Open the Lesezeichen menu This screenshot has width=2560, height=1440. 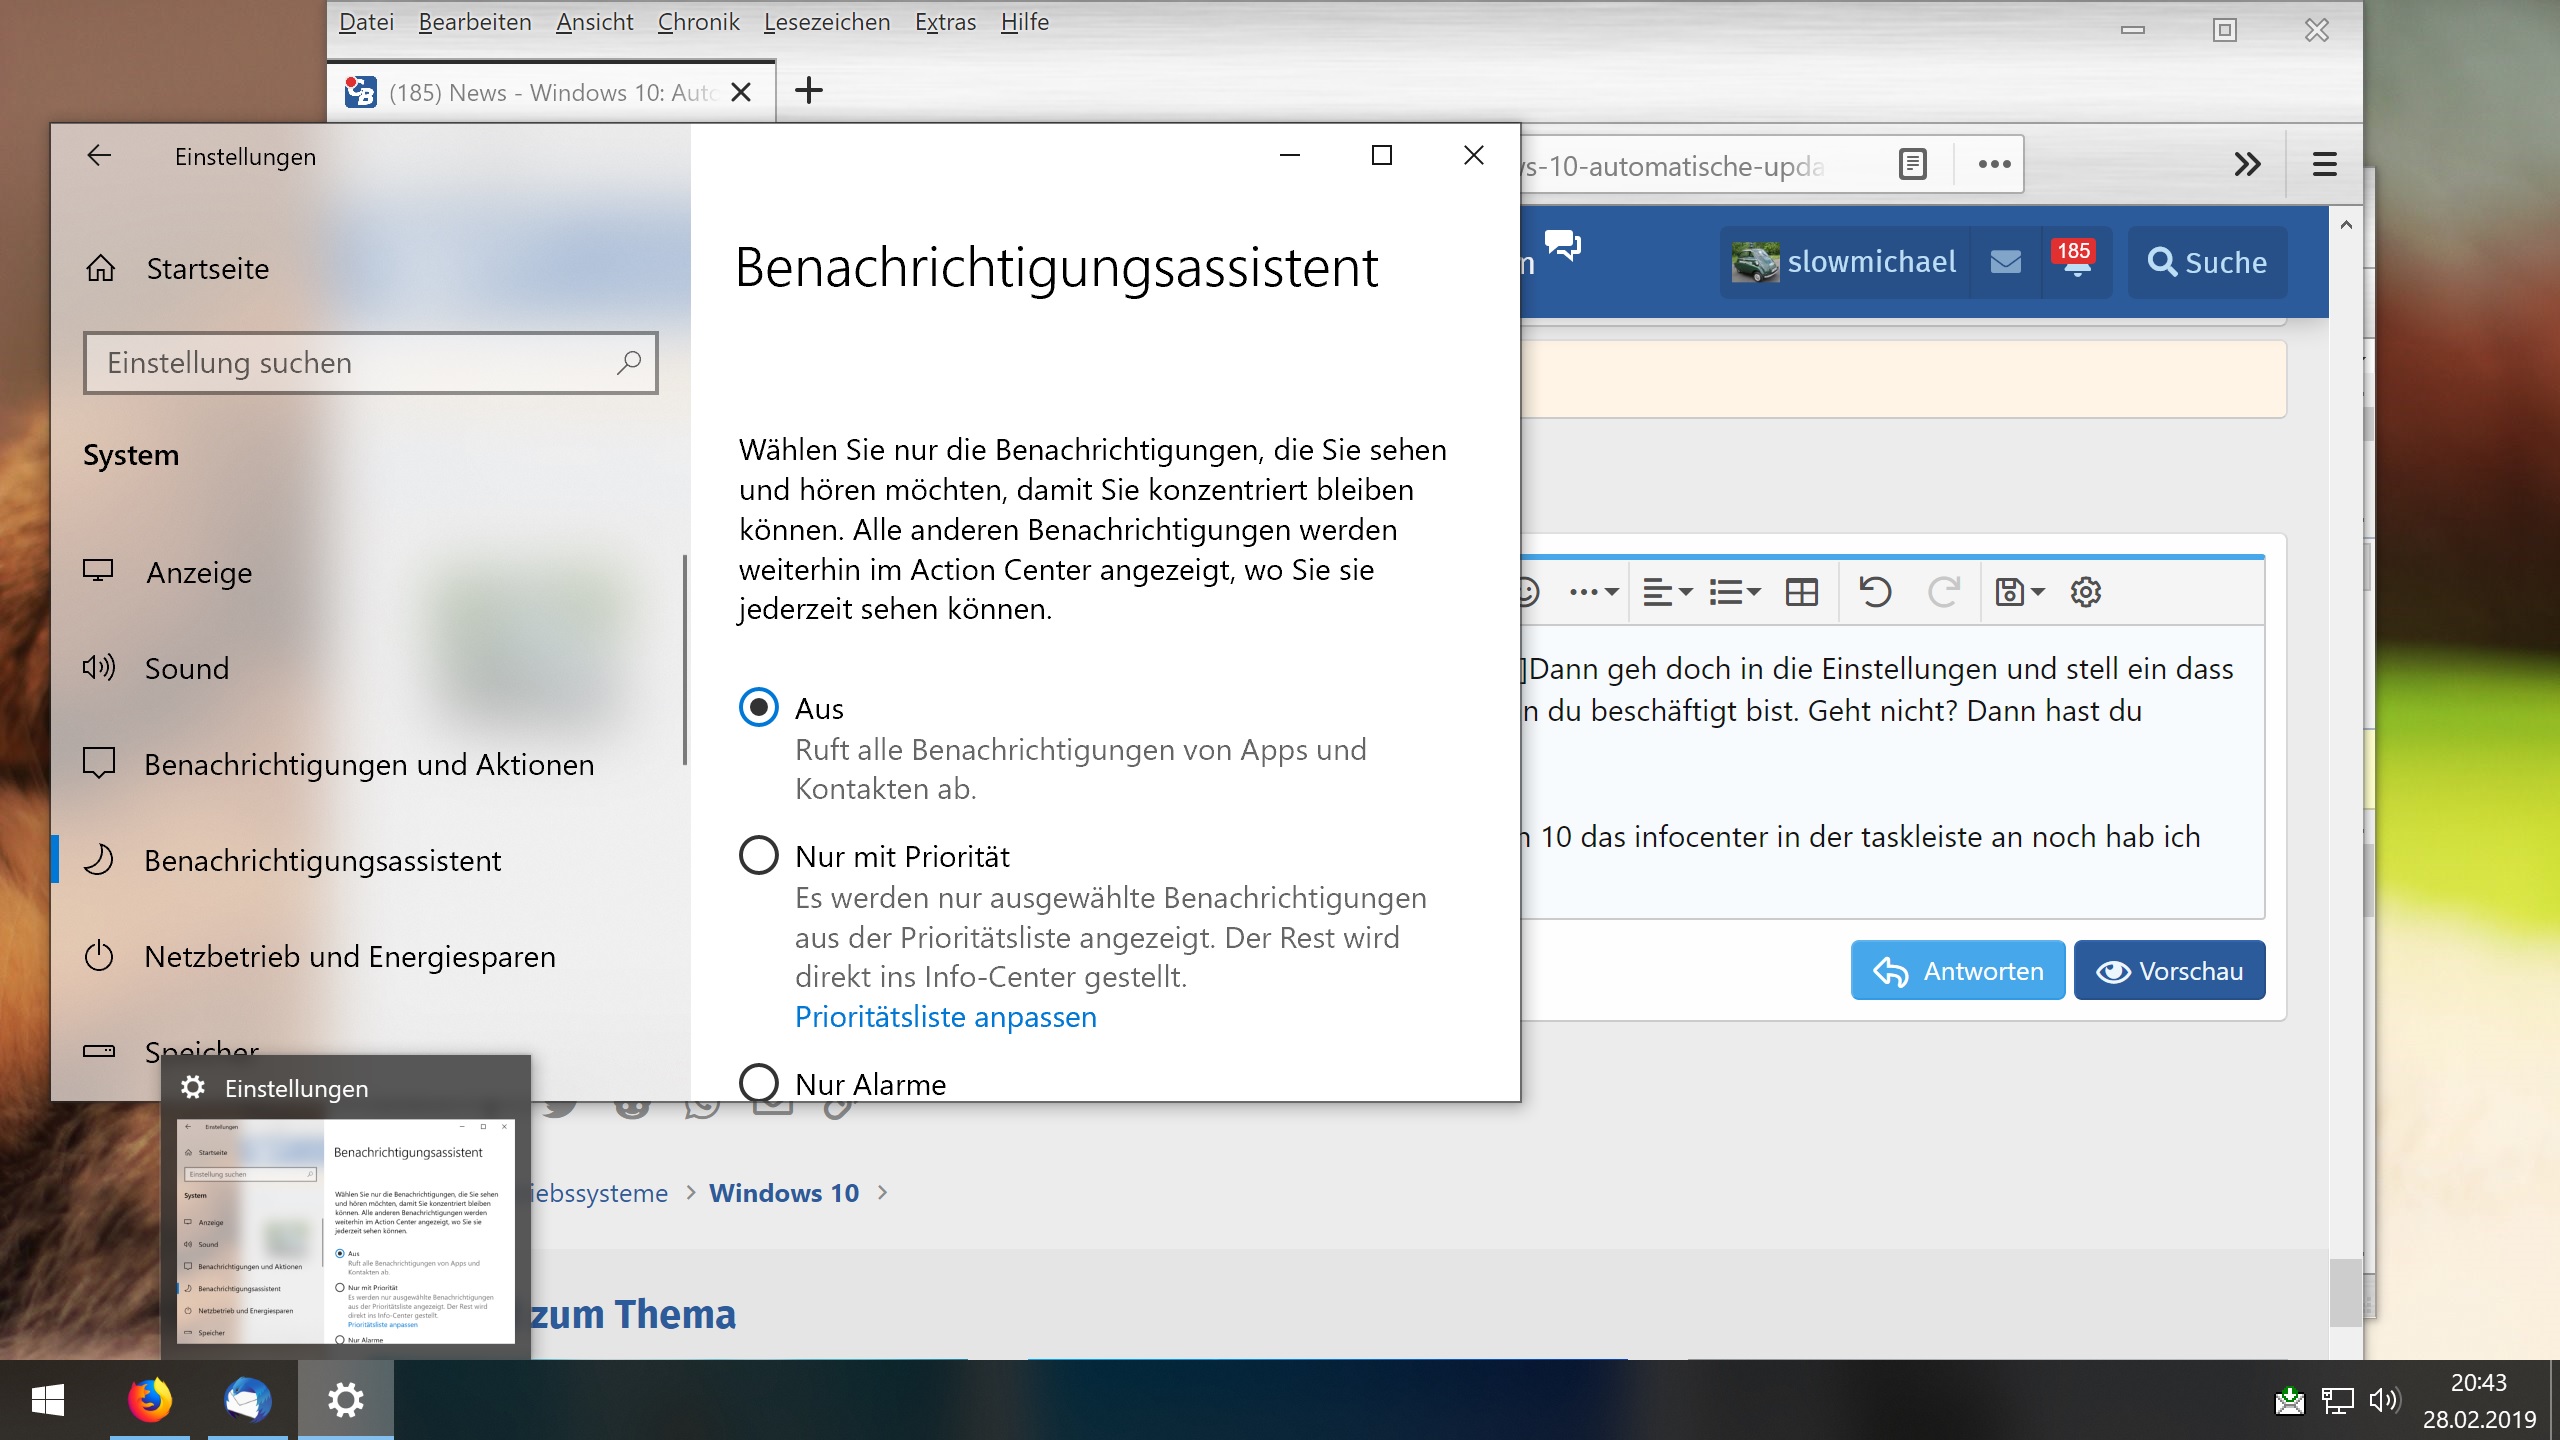[826, 22]
